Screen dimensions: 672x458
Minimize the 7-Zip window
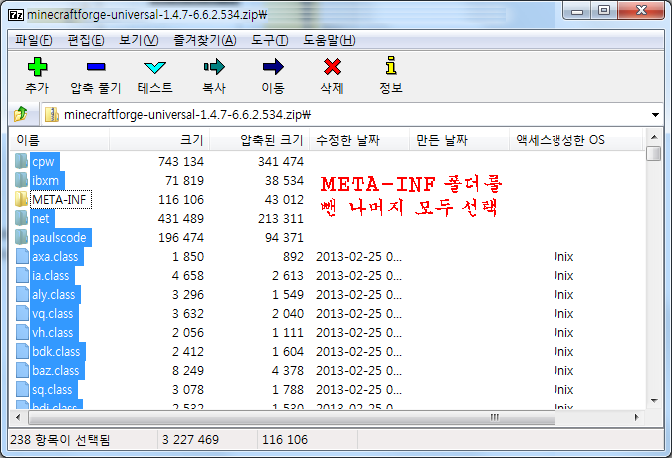point(577,11)
